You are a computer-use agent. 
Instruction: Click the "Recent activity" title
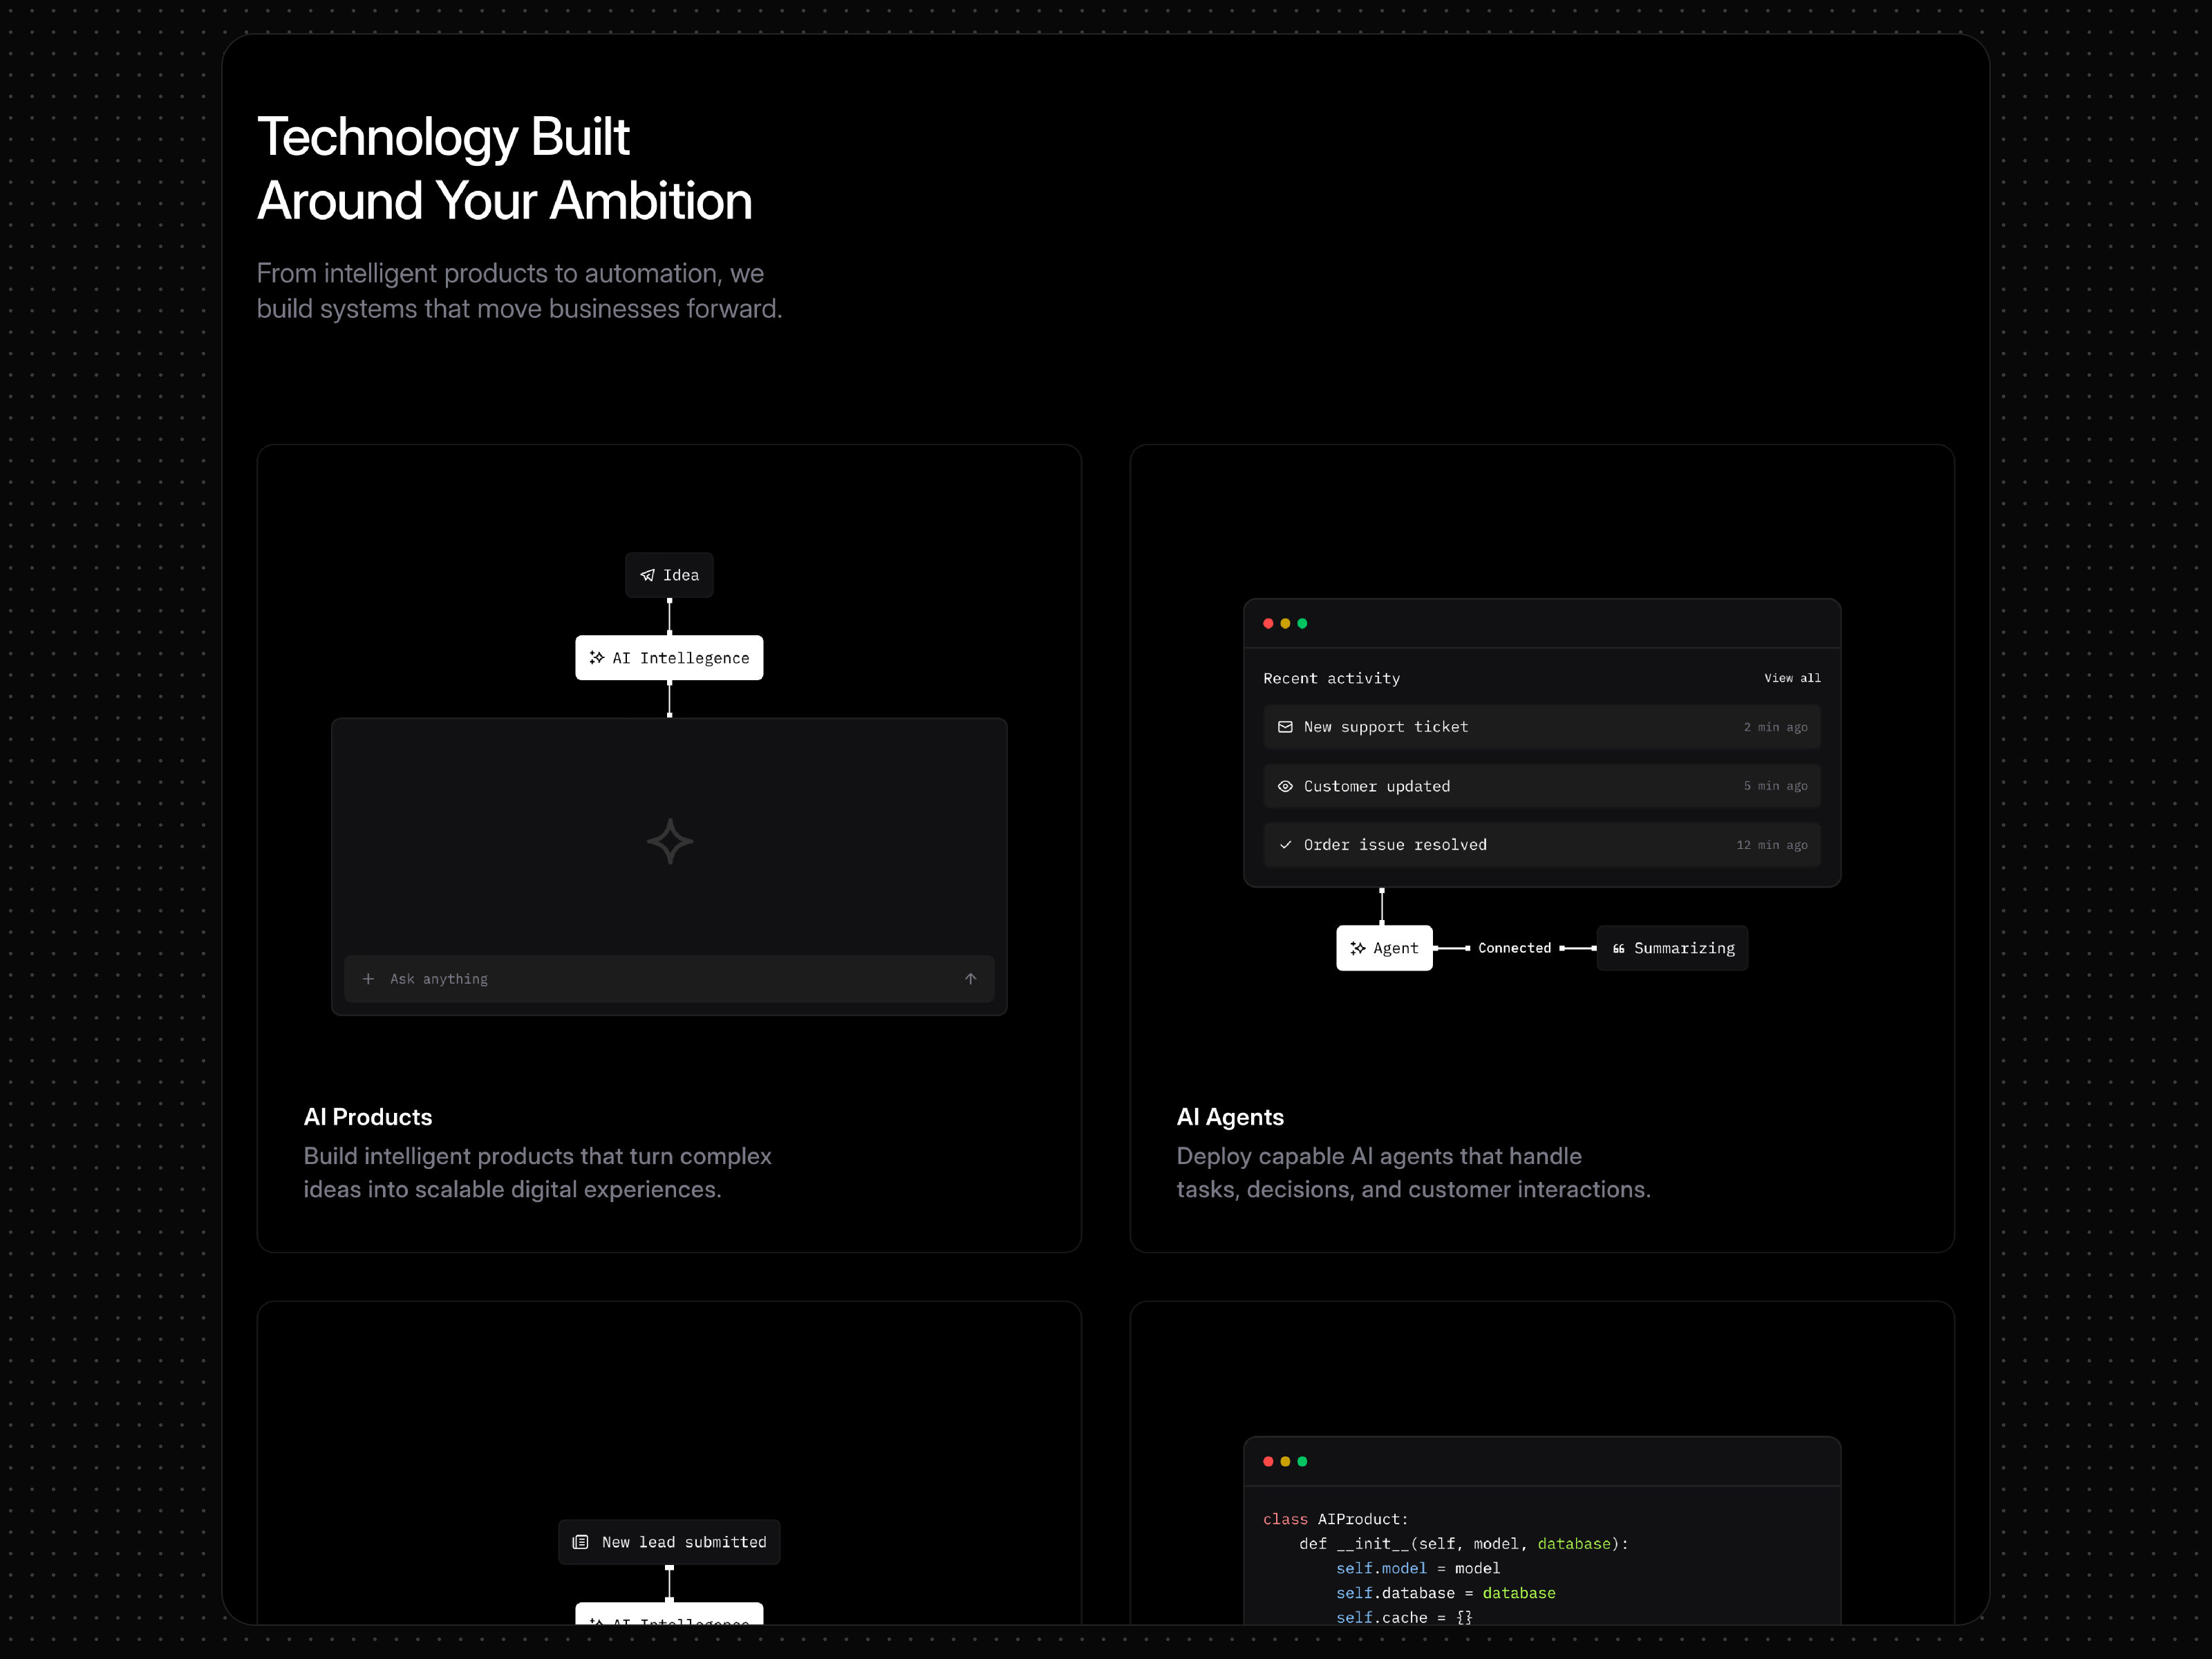coord(1331,678)
